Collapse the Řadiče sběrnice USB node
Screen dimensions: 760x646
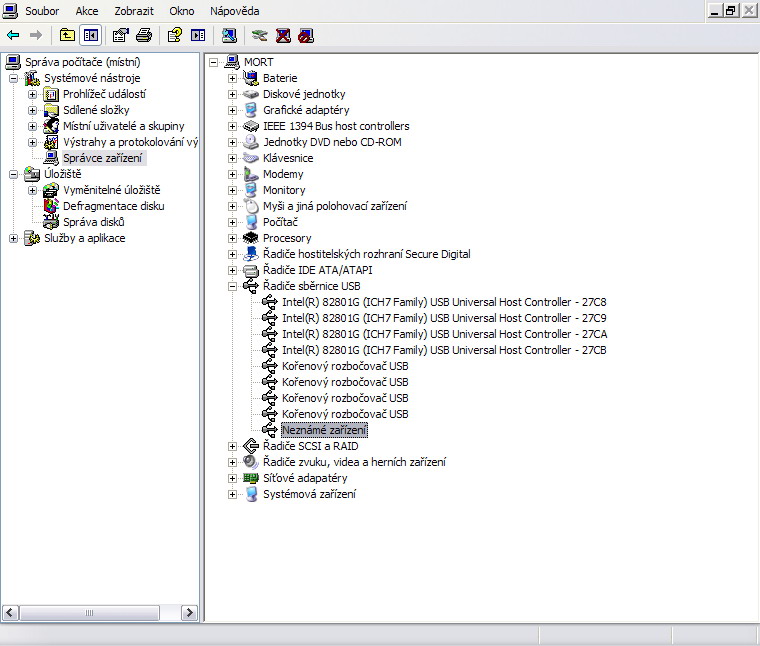[233, 286]
